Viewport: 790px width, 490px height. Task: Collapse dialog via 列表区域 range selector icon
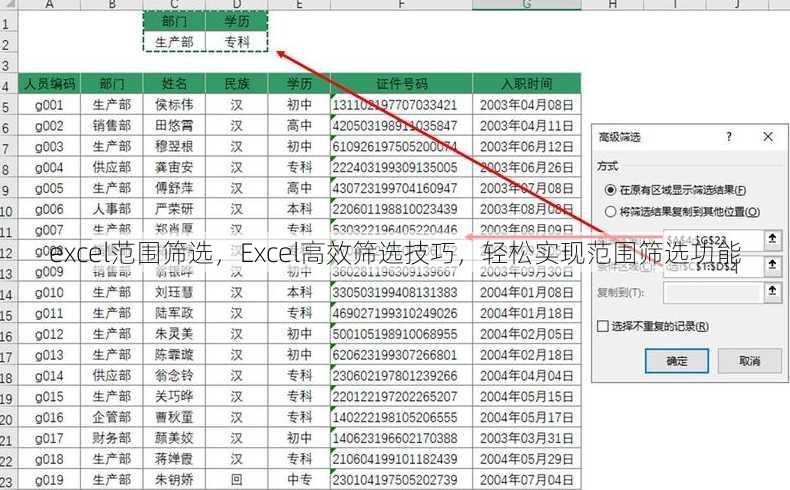(x=772, y=239)
